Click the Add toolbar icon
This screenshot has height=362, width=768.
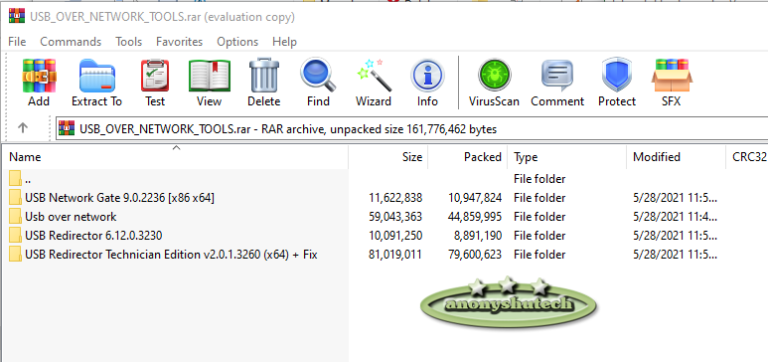click(39, 76)
